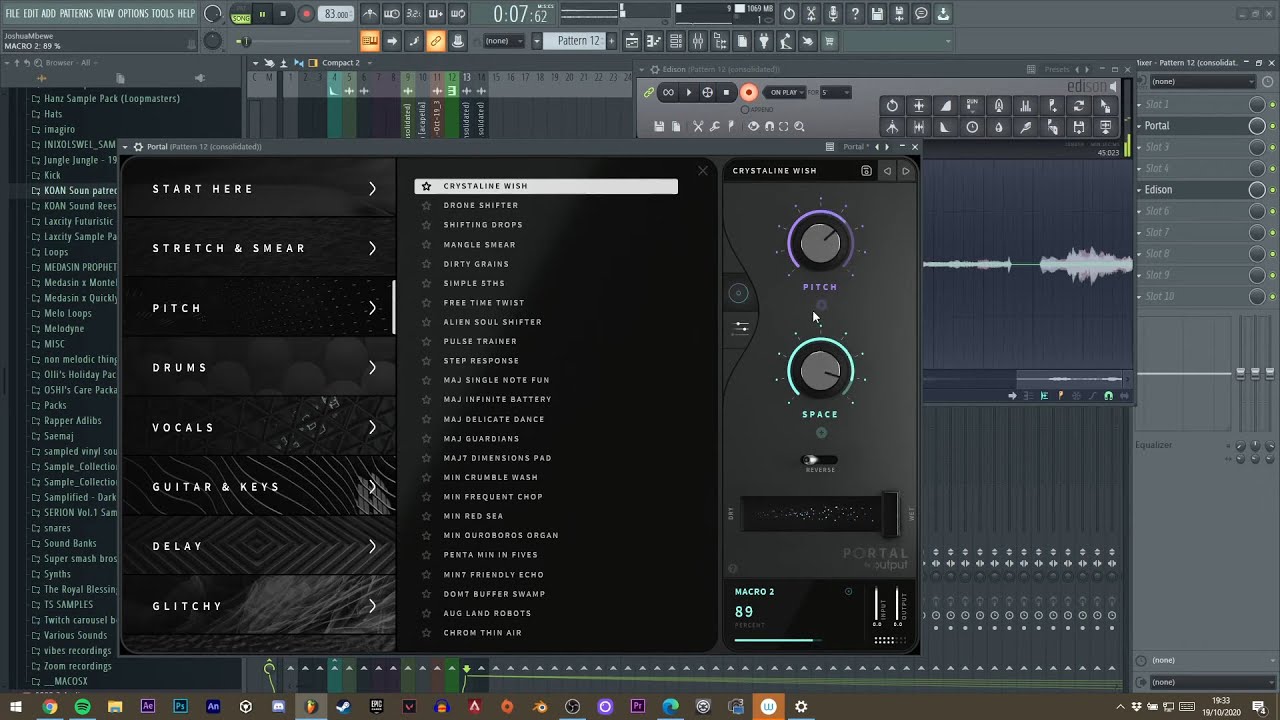Open the OPTIONS menu
1280x720 pixels.
click(x=133, y=14)
